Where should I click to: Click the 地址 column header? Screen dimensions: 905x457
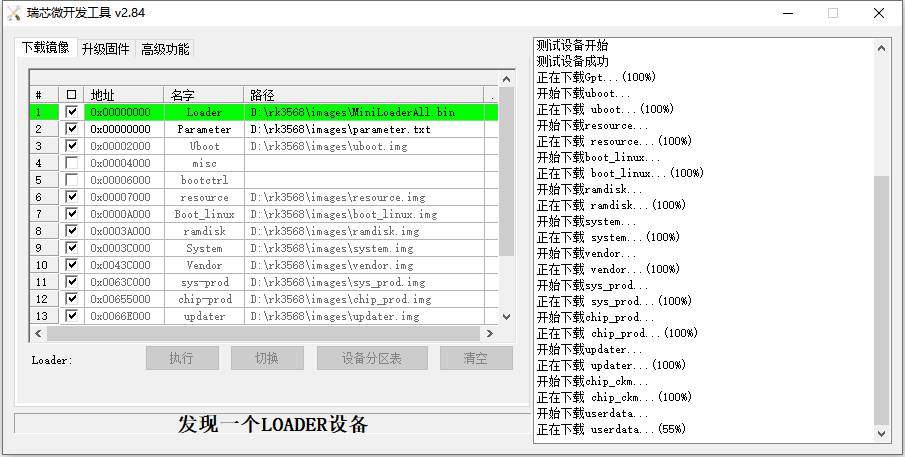pyautogui.click(x=124, y=95)
